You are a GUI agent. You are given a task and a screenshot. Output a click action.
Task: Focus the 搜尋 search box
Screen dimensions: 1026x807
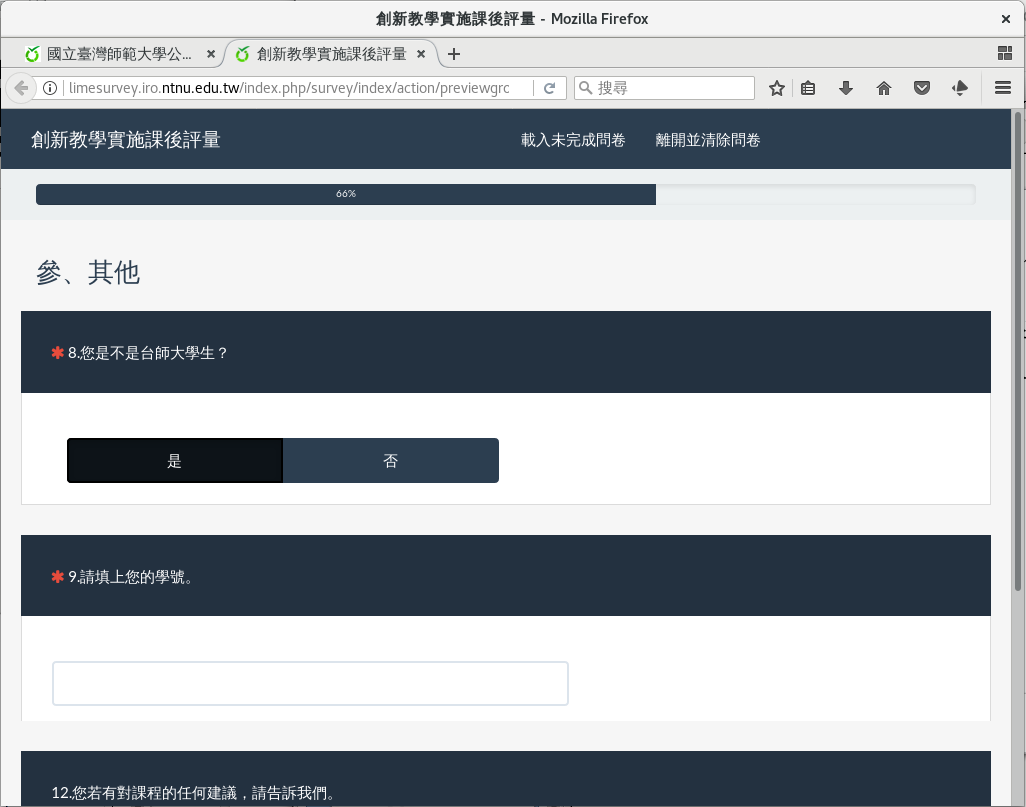click(x=664, y=88)
